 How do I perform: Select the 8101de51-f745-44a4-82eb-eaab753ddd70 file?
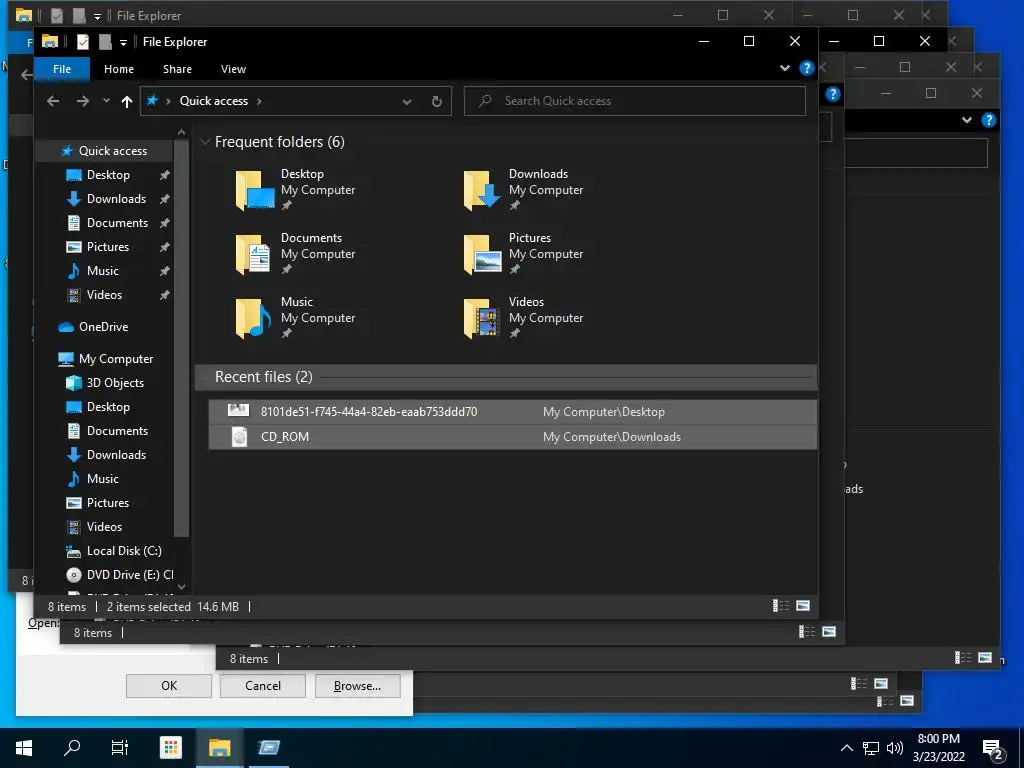tap(513, 412)
